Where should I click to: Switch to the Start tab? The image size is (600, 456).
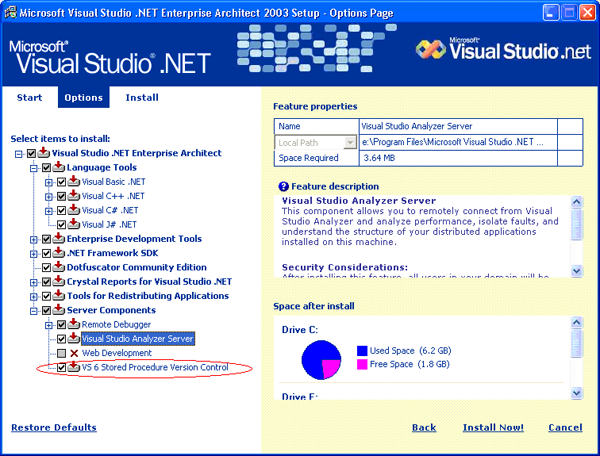[x=30, y=98]
